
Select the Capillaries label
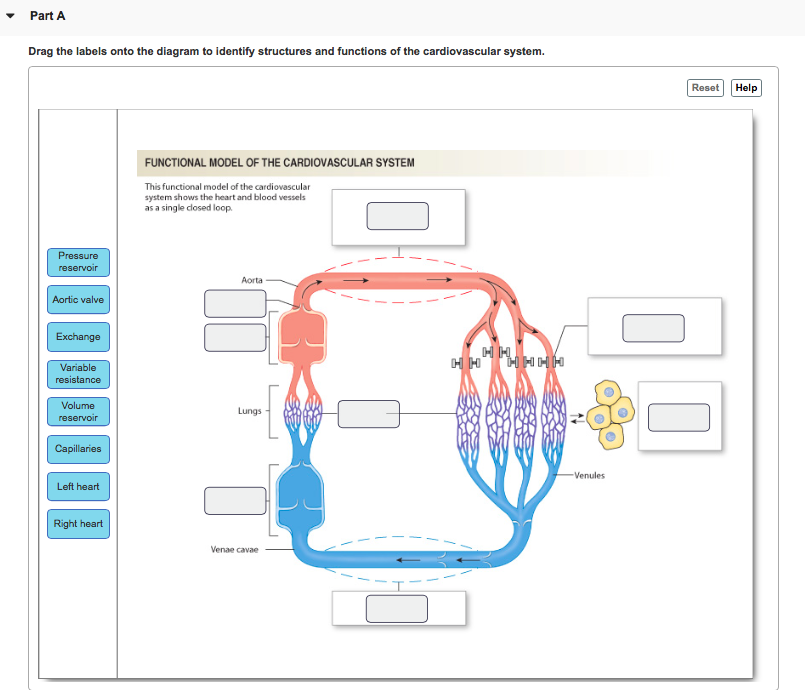point(78,449)
